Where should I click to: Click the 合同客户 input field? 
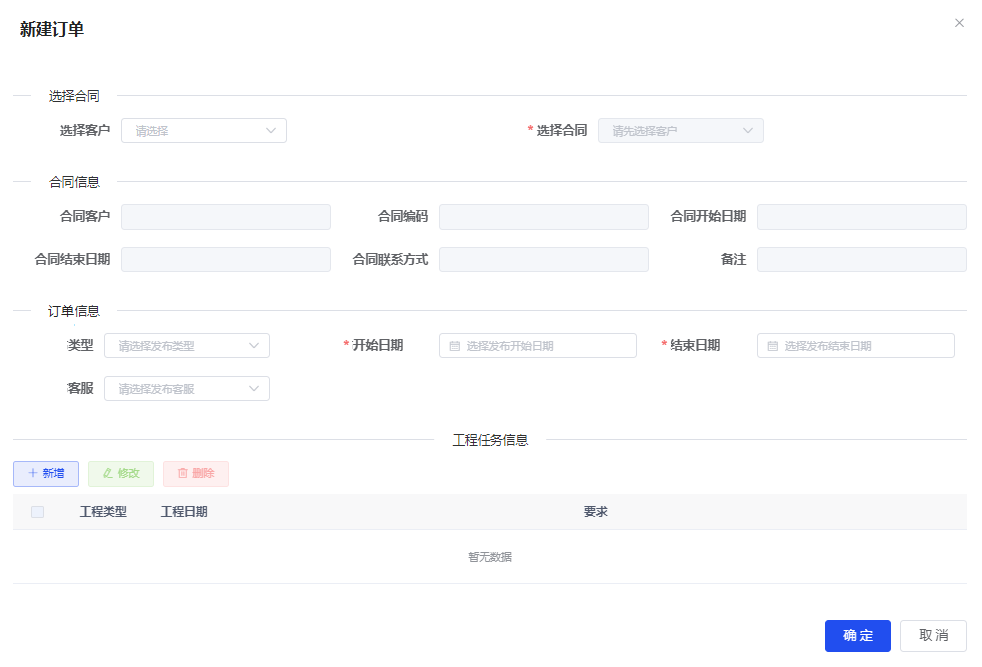tap(226, 217)
